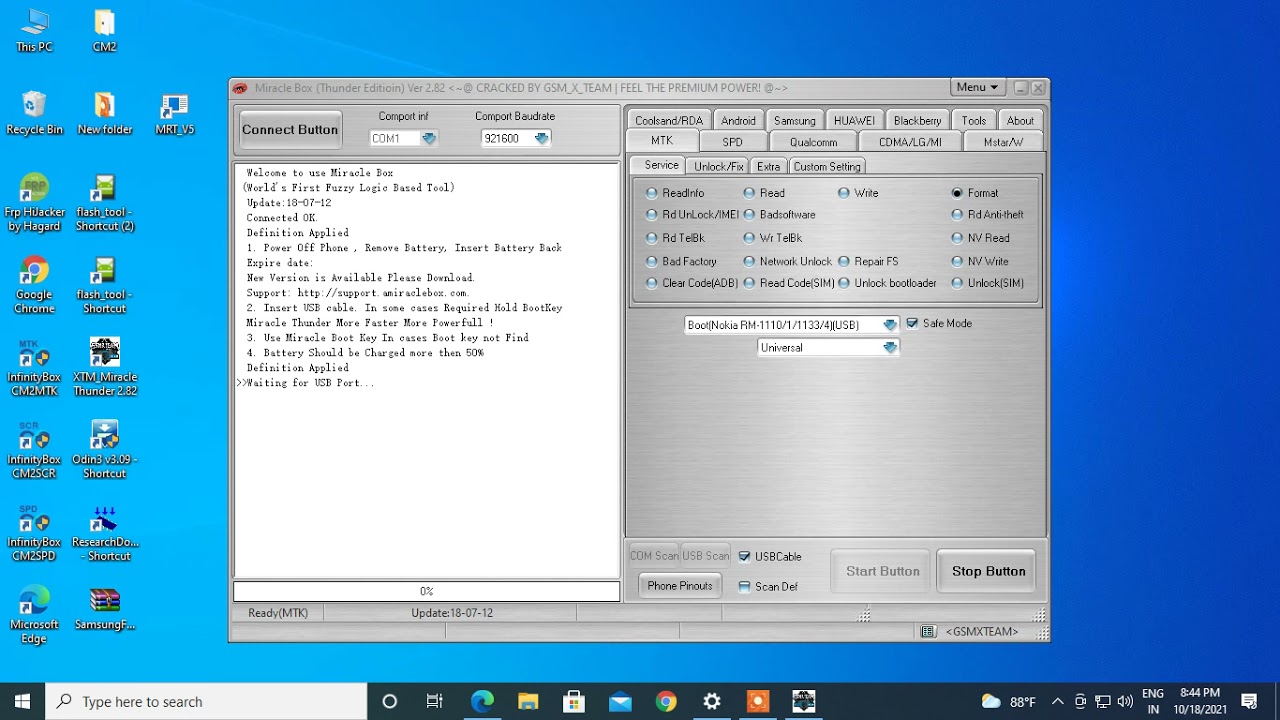Select the SamsungF... archive icon
1280x720 pixels.
click(x=104, y=609)
